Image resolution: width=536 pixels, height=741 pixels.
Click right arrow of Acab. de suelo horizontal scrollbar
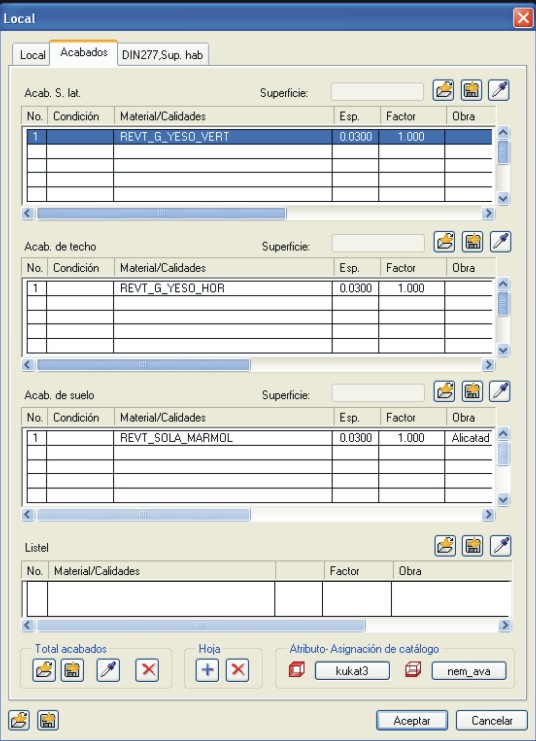(x=488, y=514)
